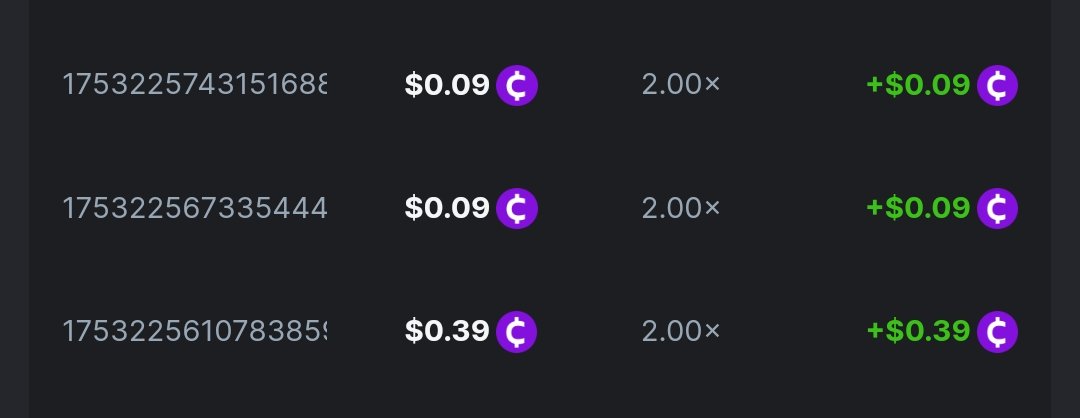Click coin icon beside bet amount in 1753225743 row
The height and width of the screenshot is (418, 1080).
[x=517, y=86]
